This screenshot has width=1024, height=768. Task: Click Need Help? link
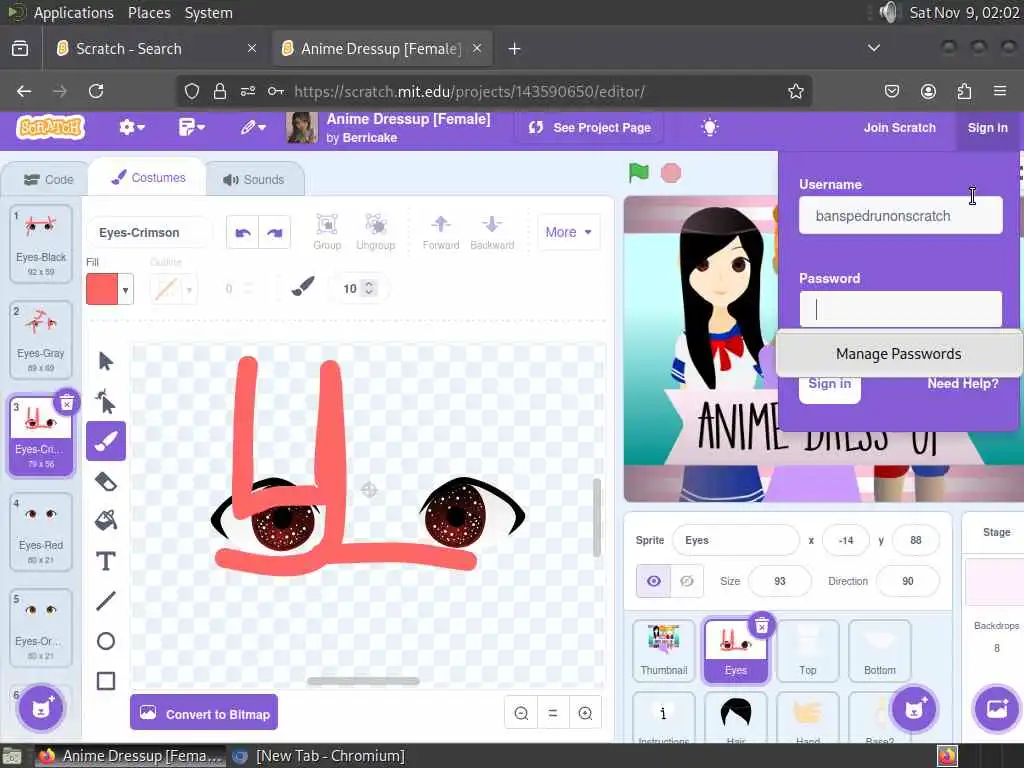coord(963,383)
